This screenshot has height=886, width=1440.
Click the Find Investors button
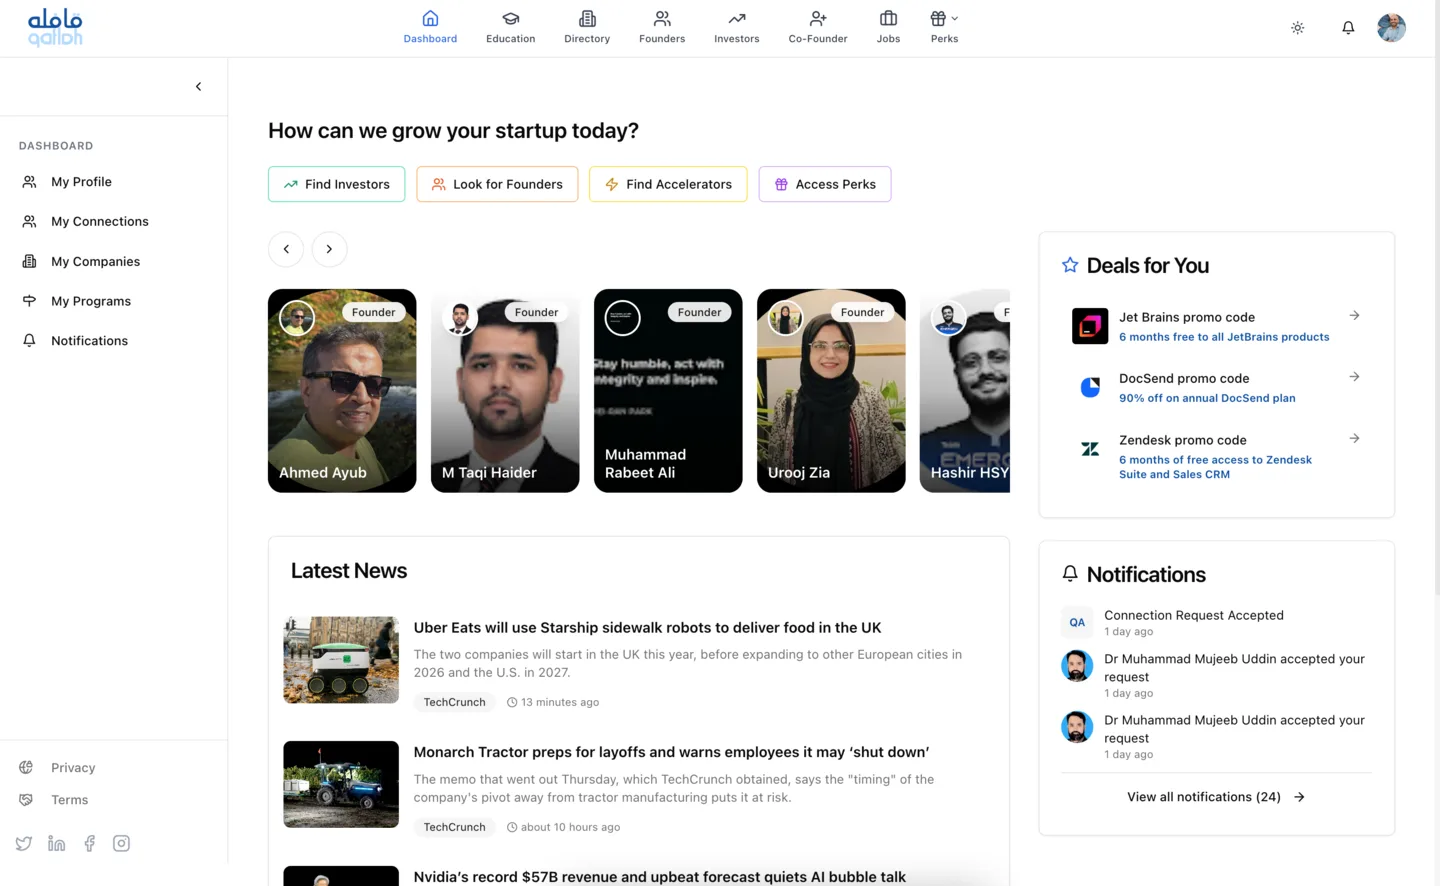[x=336, y=184]
